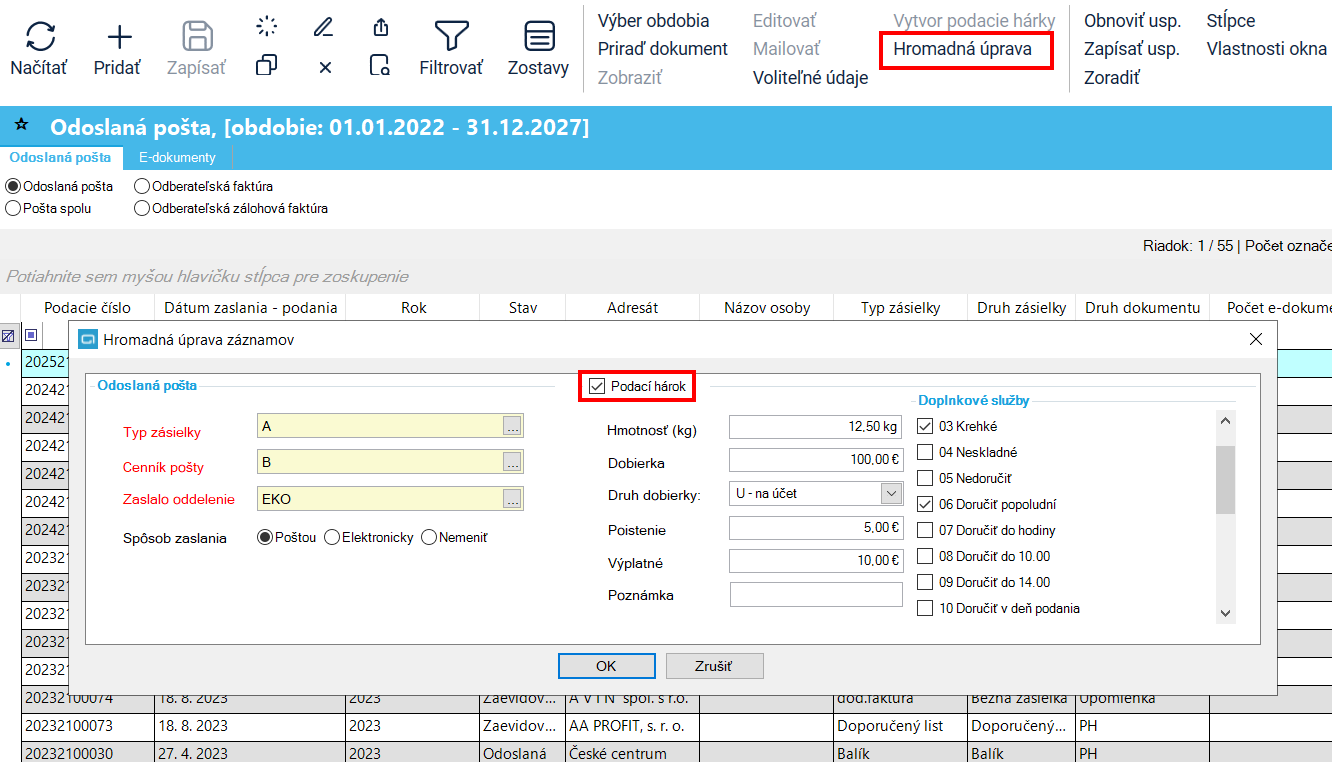The image size is (1332, 762).
Task: Confirm the dialog with OK
Action: pyautogui.click(x=606, y=666)
